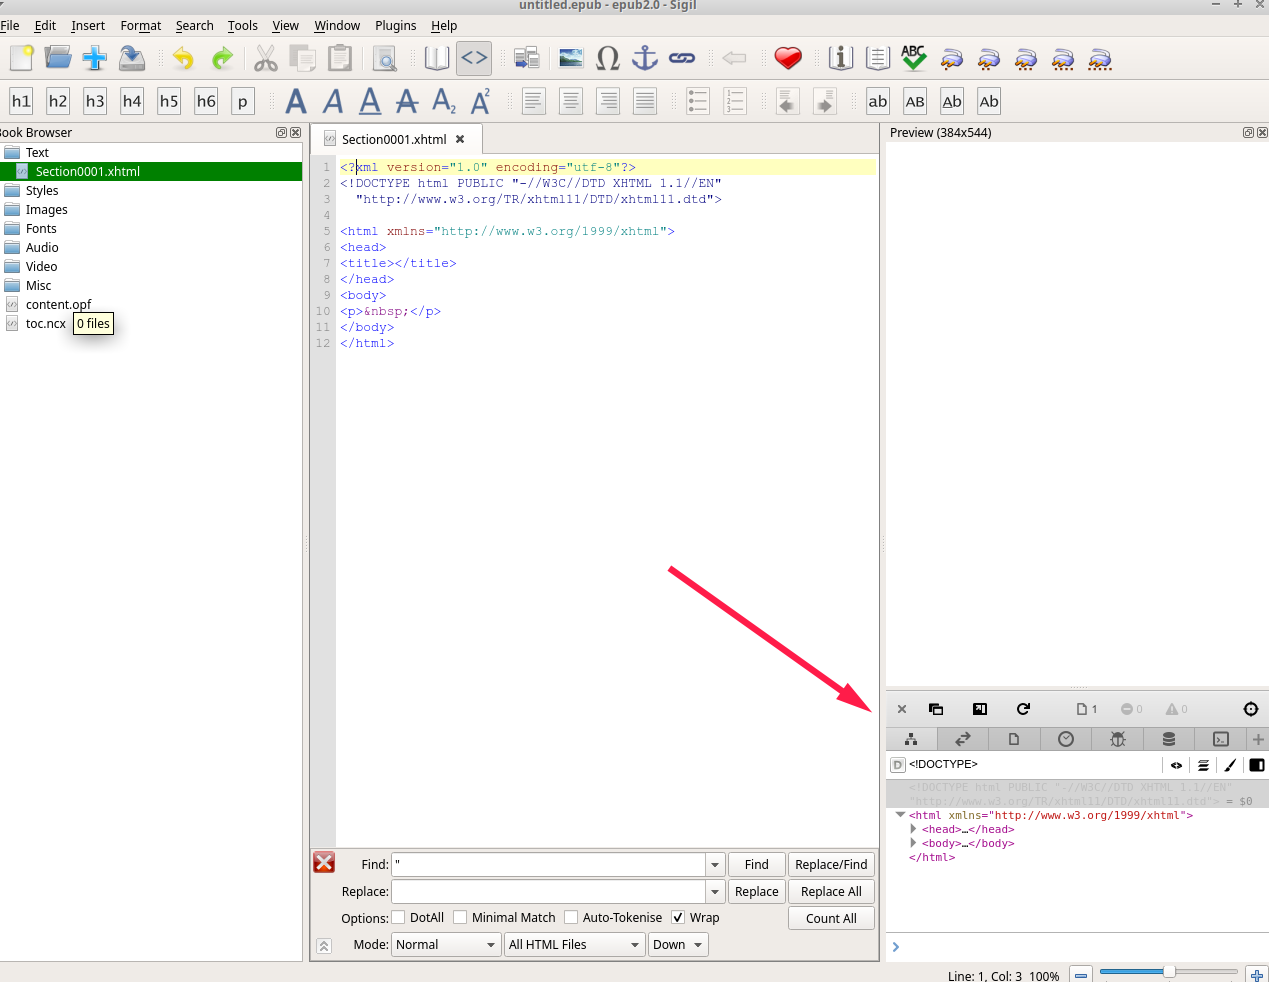Screen dimensions: 1269x982
Task: Click the Insert Special Character omega icon
Action: 608,59
